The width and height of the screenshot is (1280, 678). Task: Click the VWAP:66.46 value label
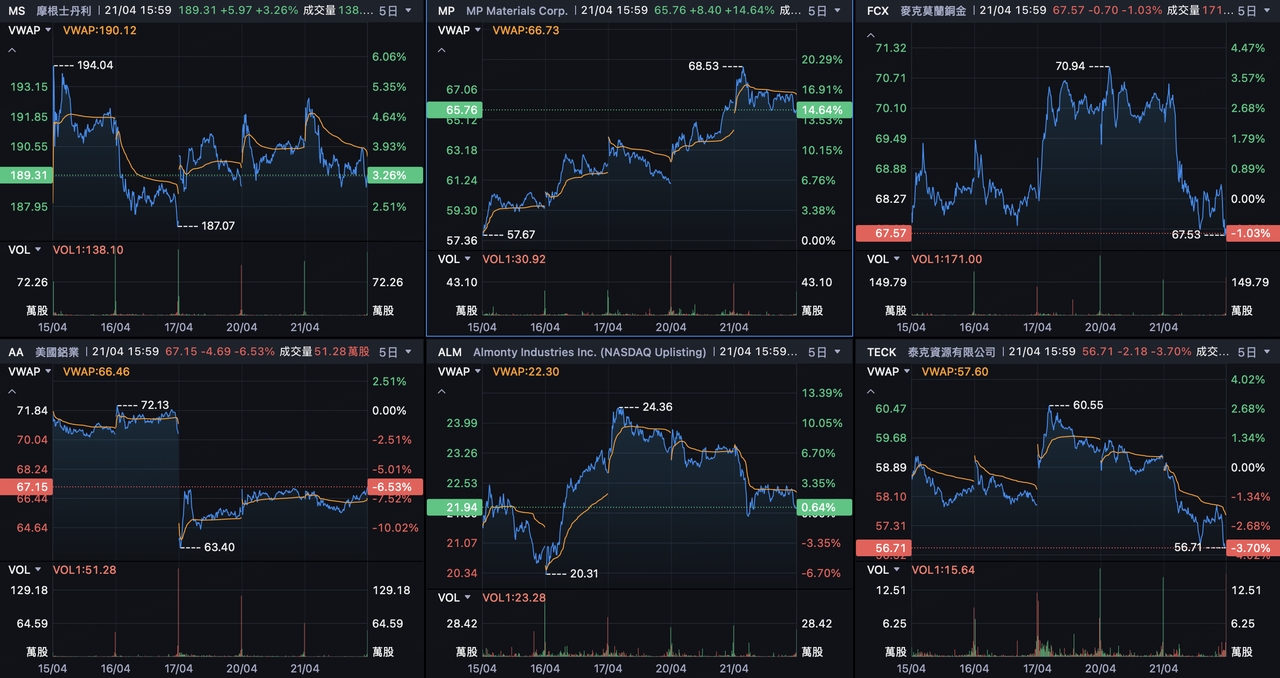click(x=95, y=372)
